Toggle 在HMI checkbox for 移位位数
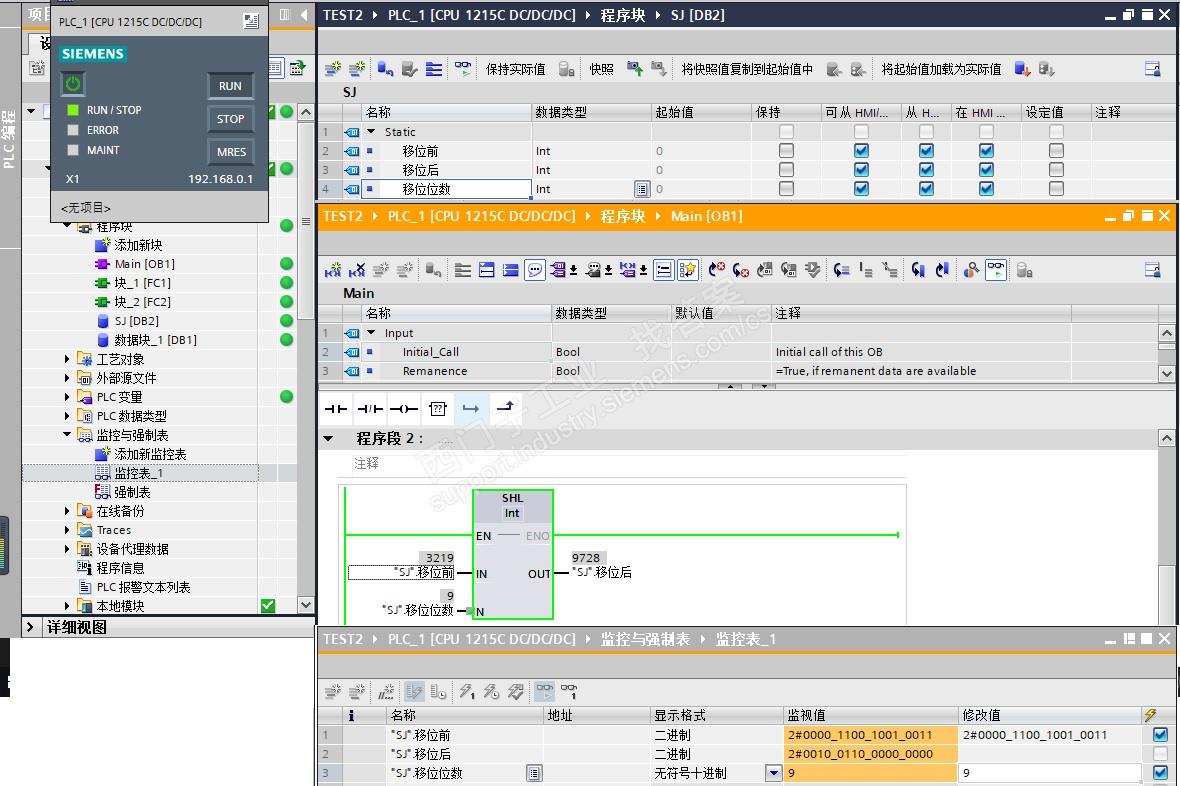The width and height of the screenshot is (1180, 786). [x=986, y=189]
